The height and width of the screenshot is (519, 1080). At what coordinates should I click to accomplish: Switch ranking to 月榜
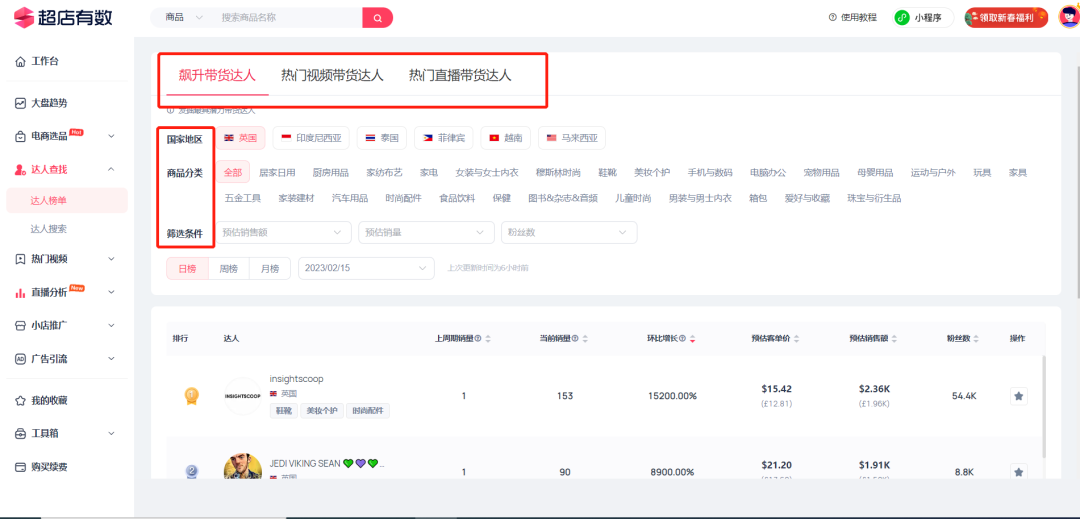[x=270, y=268]
